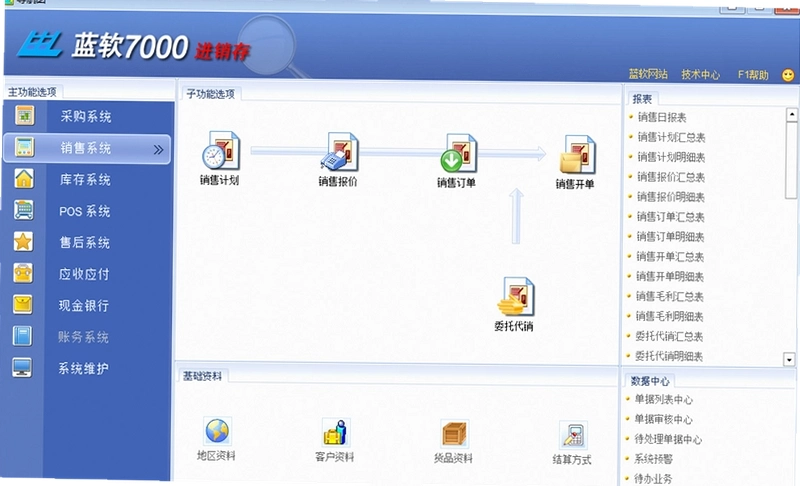Click the 现金银行 envelope icon
Screen dimensions: 800x486
coord(22,304)
